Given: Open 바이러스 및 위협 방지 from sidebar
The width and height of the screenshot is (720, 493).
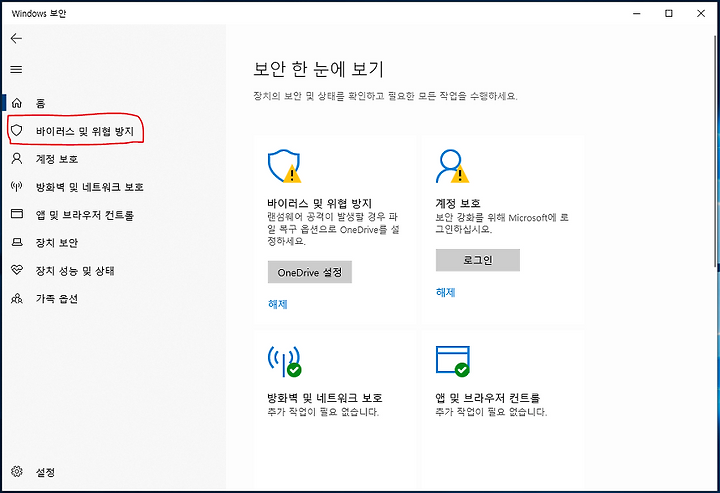Looking at the screenshot, I should tap(84, 131).
